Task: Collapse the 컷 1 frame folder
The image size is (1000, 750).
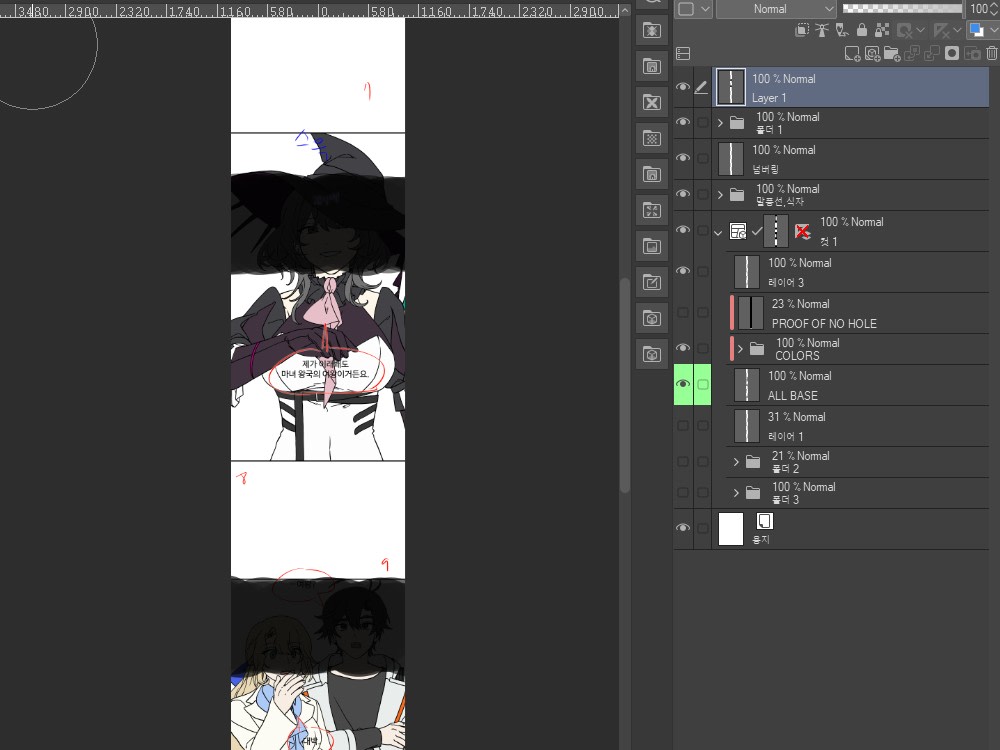Action: [718, 233]
